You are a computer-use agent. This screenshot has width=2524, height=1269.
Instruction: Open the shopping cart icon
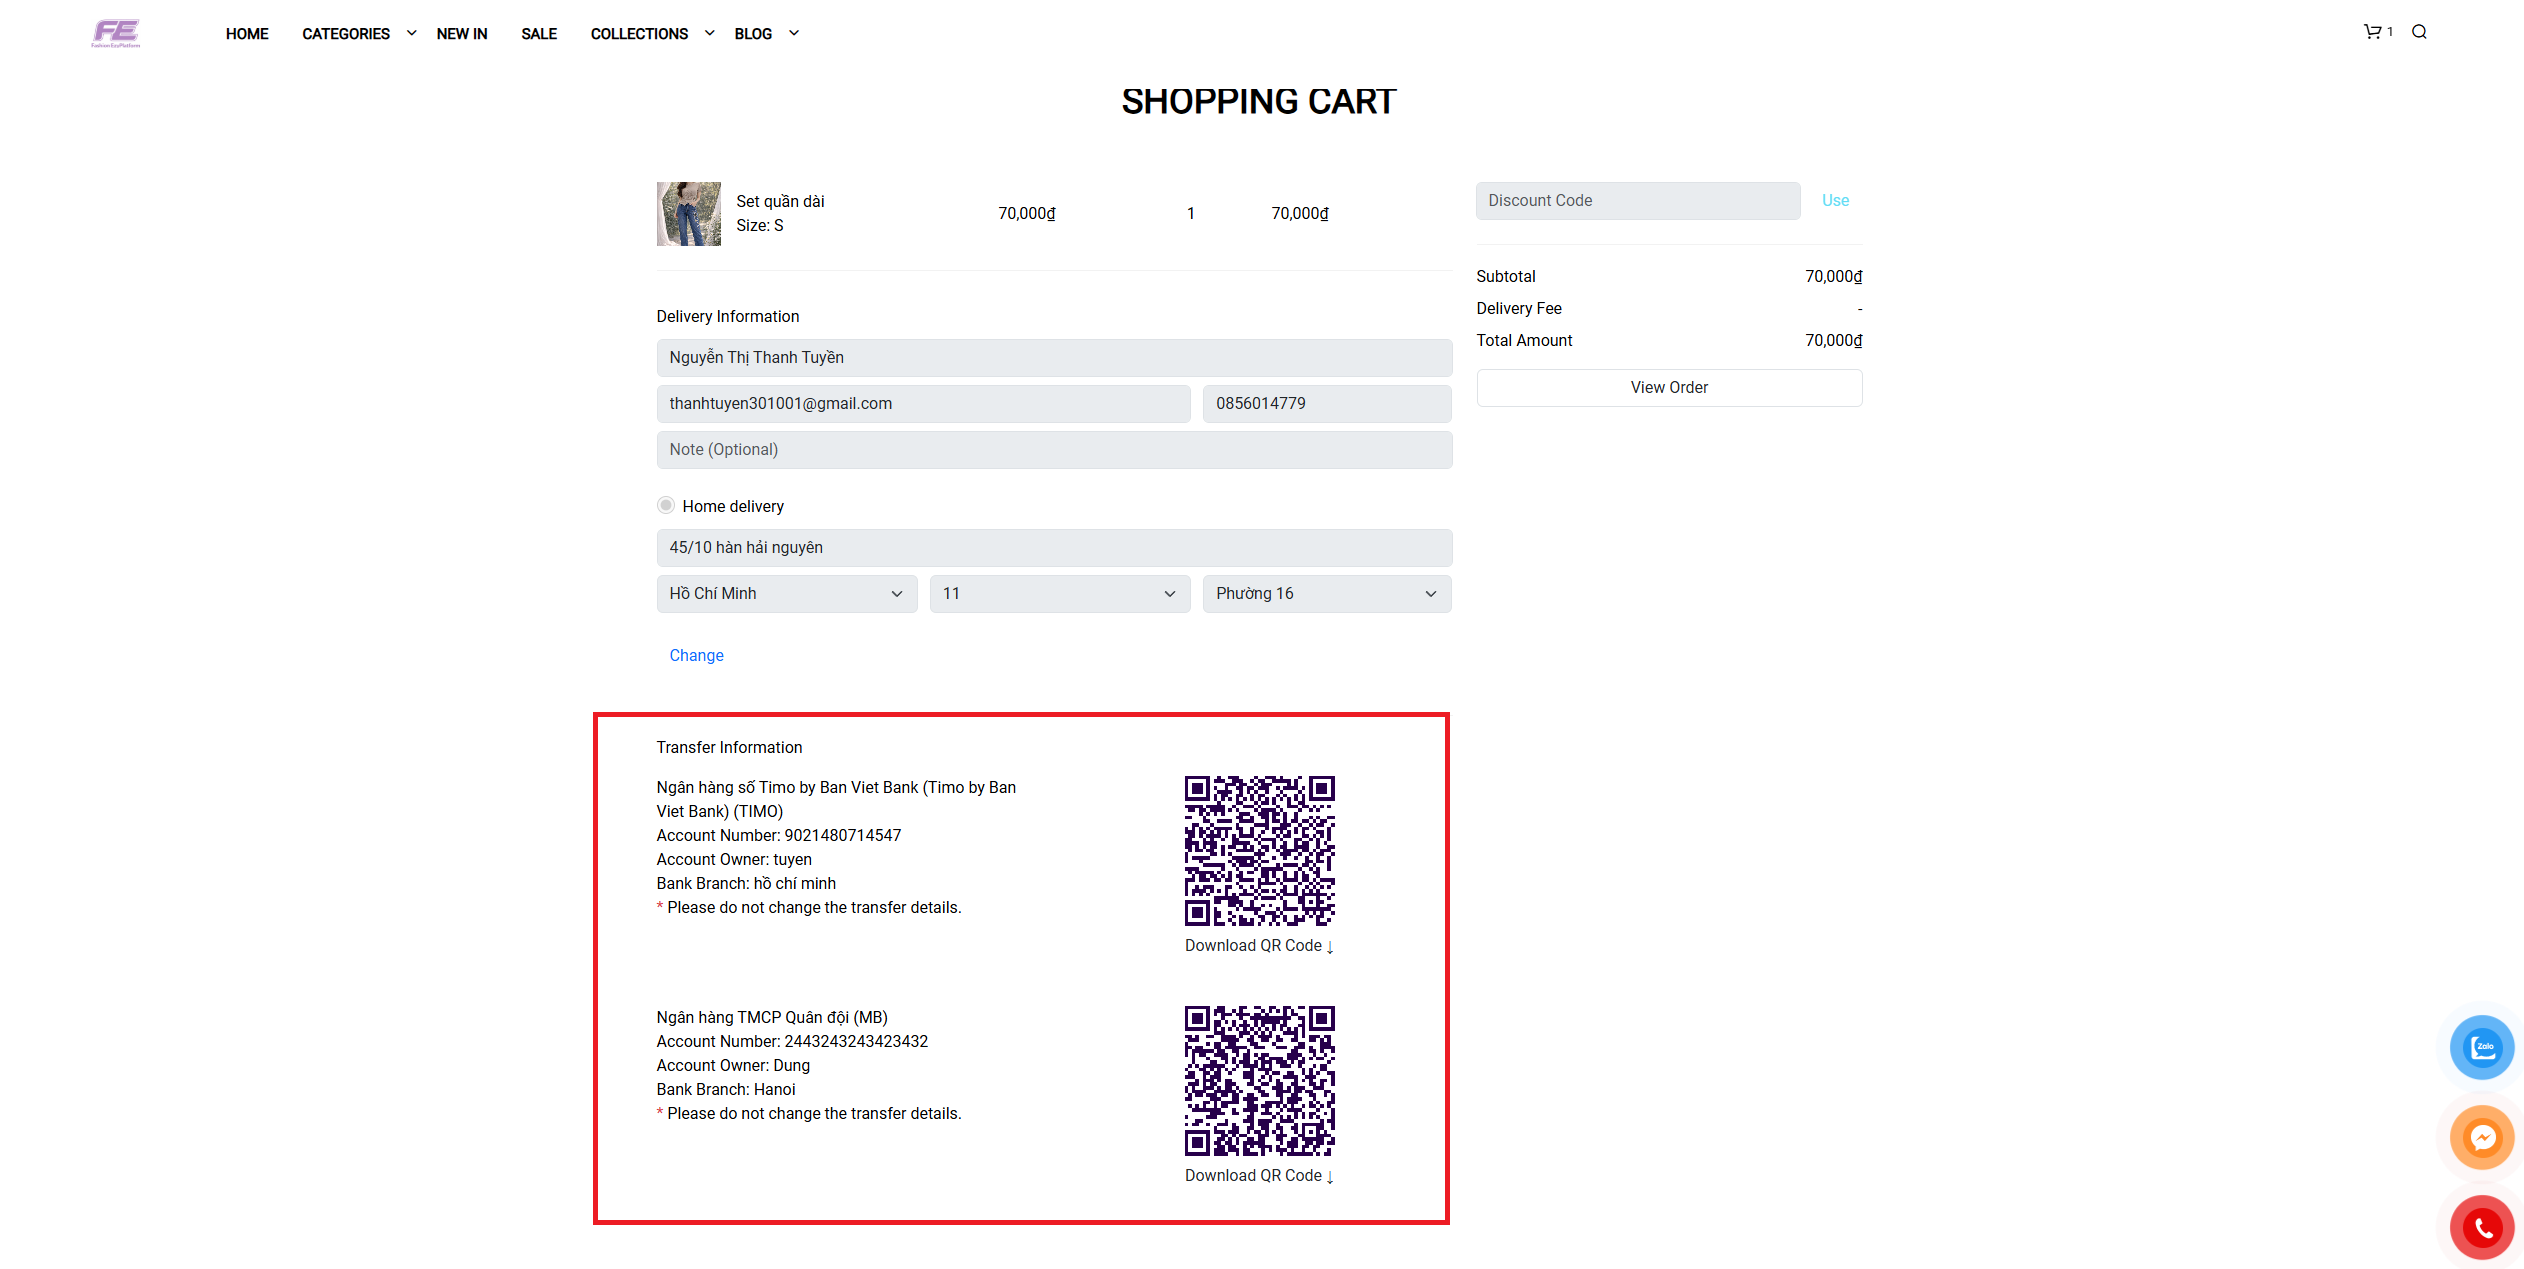[x=2372, y=32]
